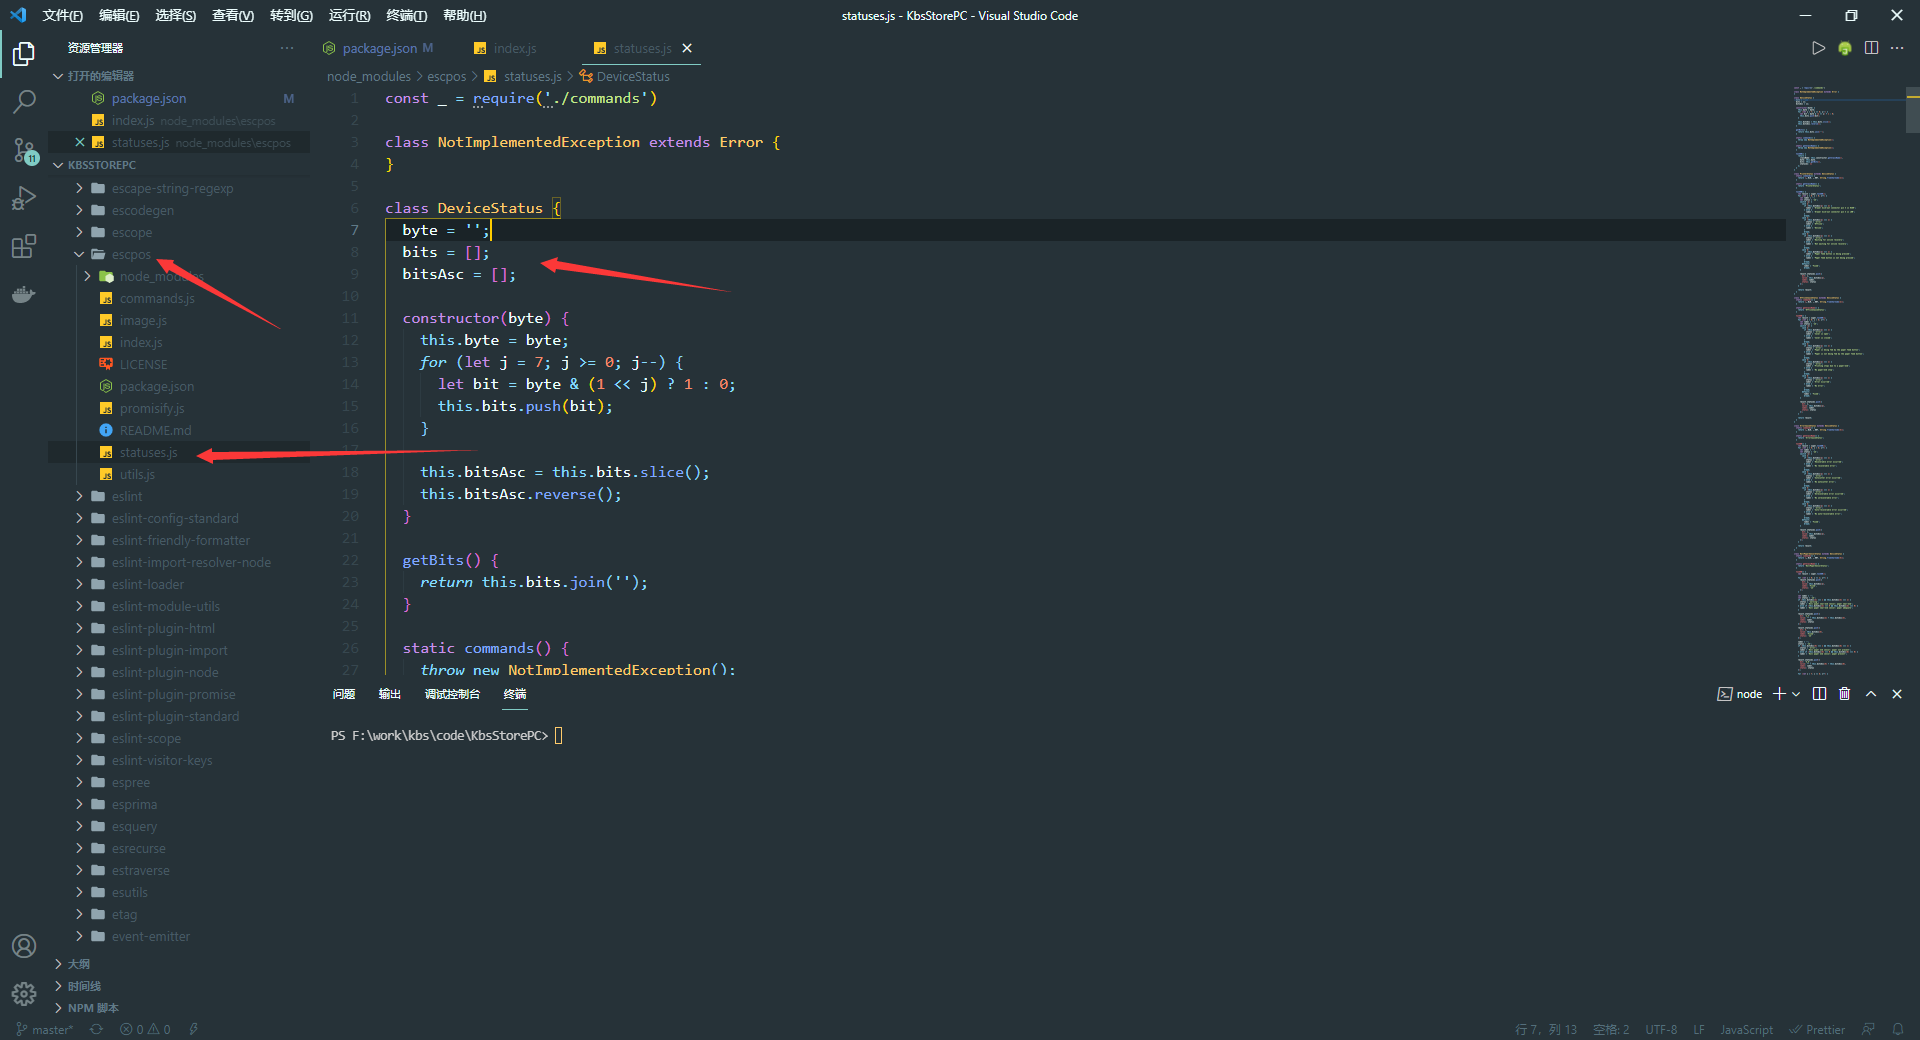Switch to the 问题 problems panel tab
This screenshot has height=1040, width=1920.
344,694
